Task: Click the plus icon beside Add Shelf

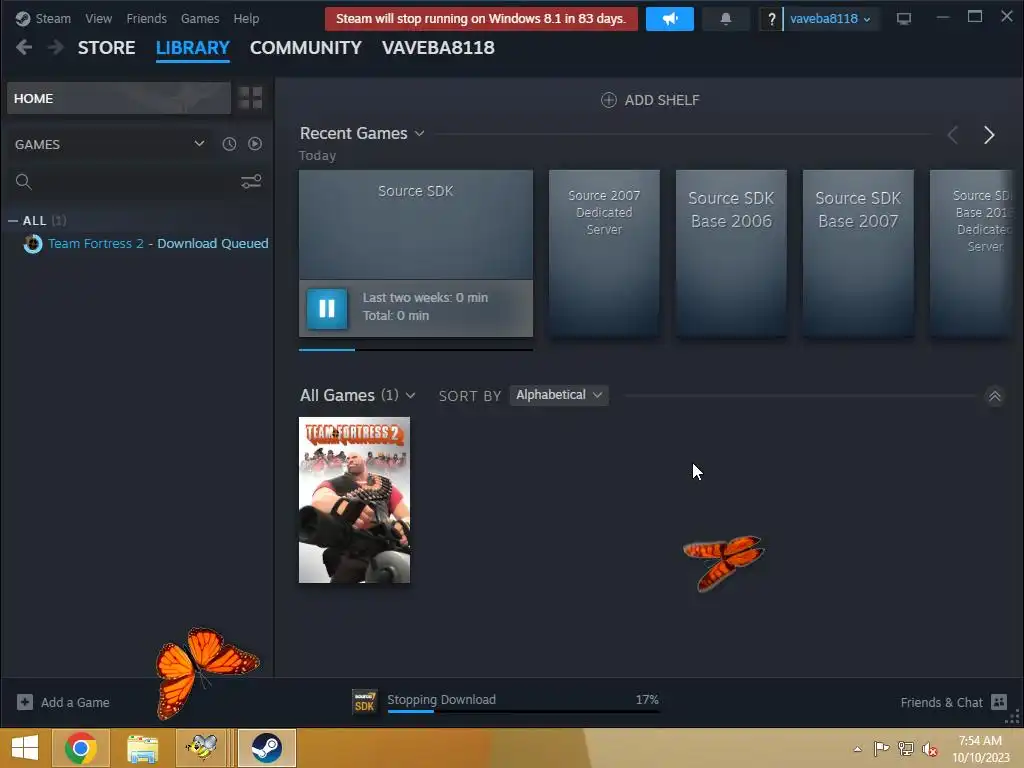Action: [x=608, y=100]
